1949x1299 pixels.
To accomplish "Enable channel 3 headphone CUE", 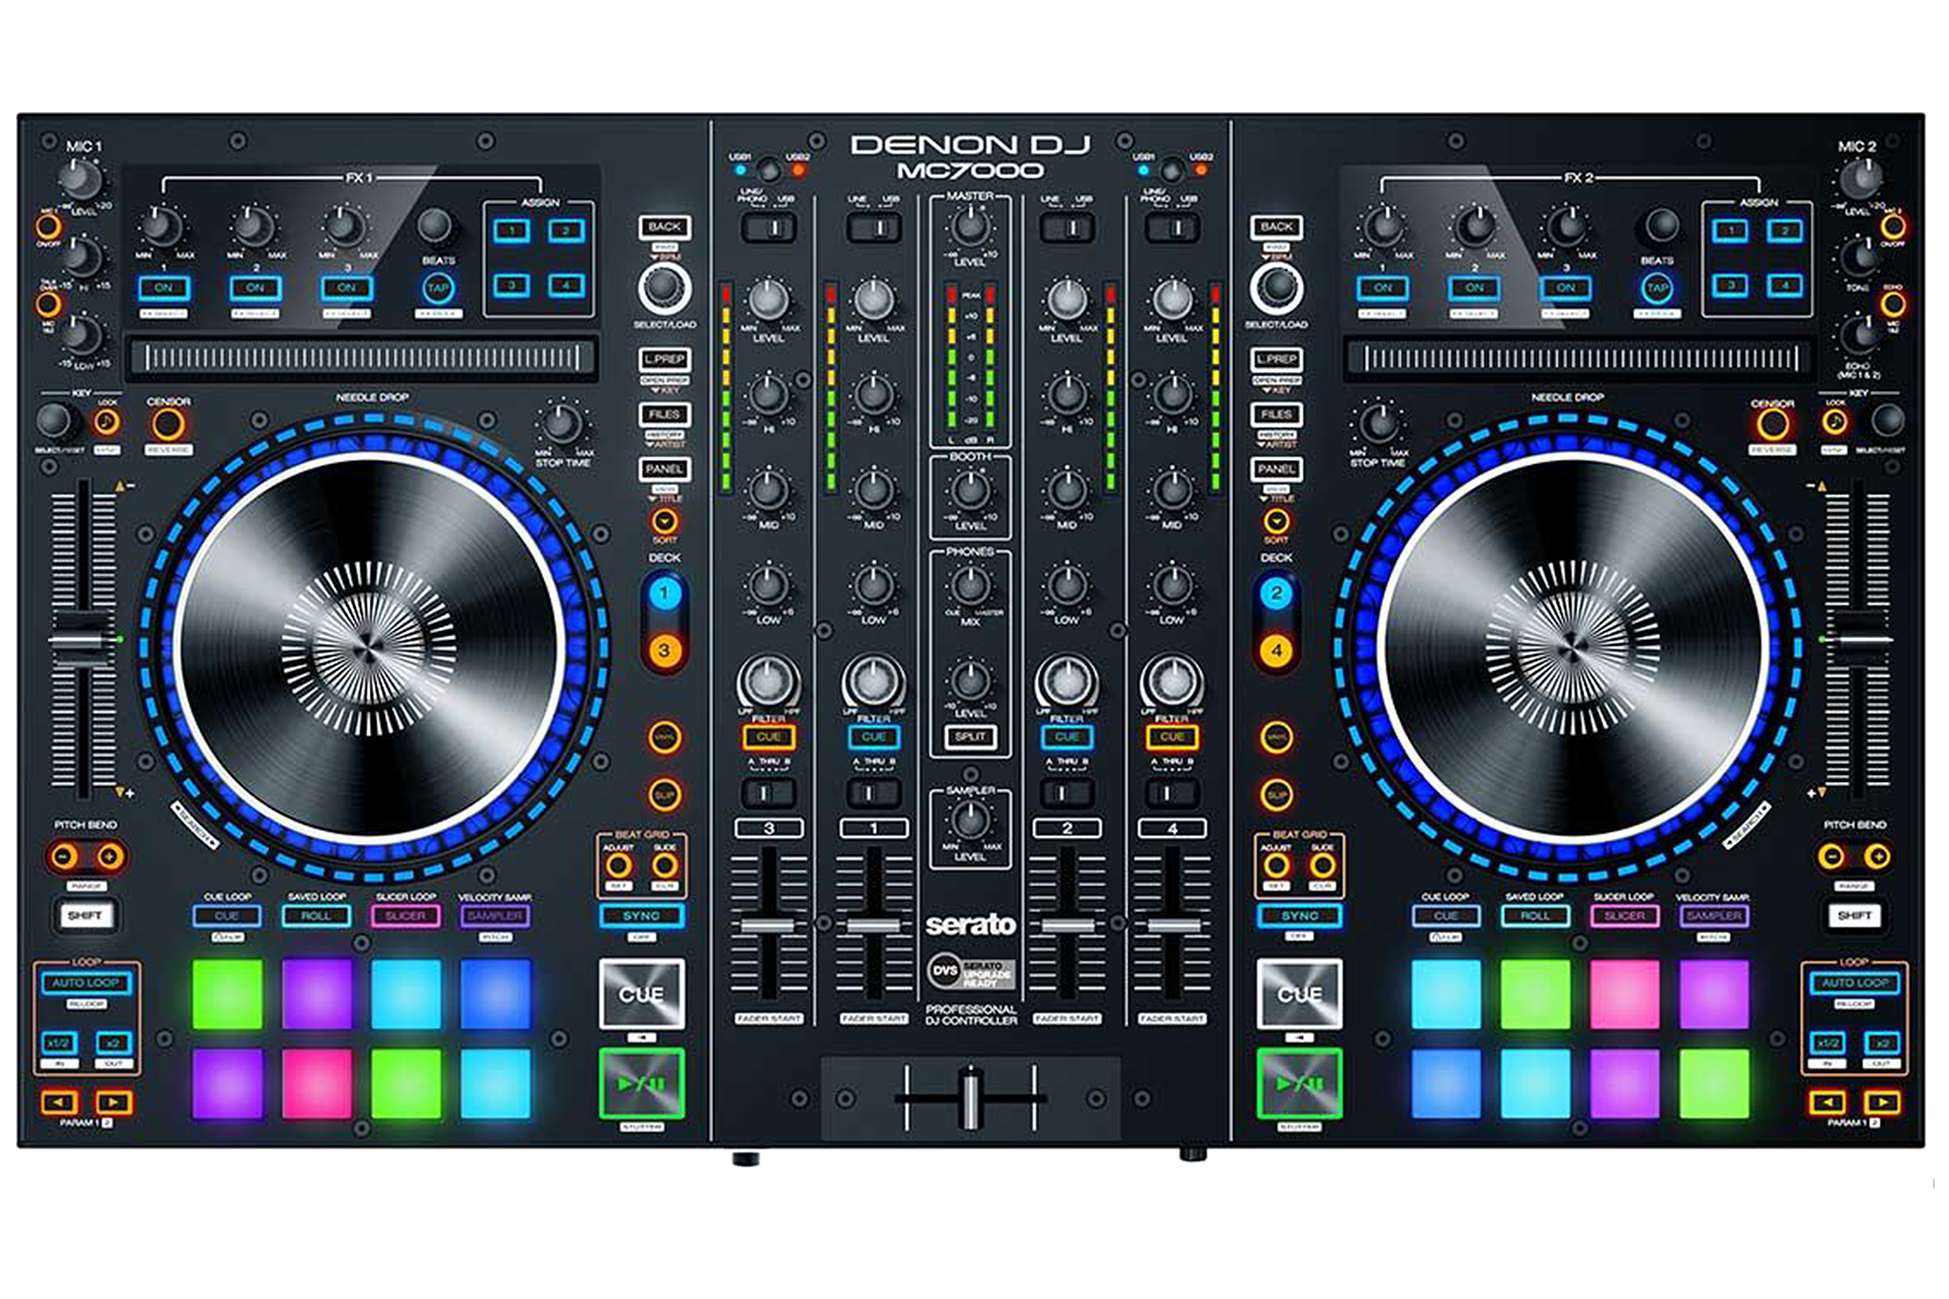I will 768,737.
